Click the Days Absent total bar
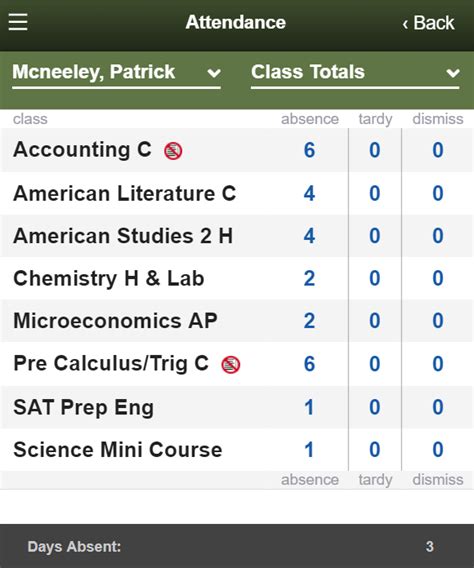474x568 pixels. [x=237, y=546]
